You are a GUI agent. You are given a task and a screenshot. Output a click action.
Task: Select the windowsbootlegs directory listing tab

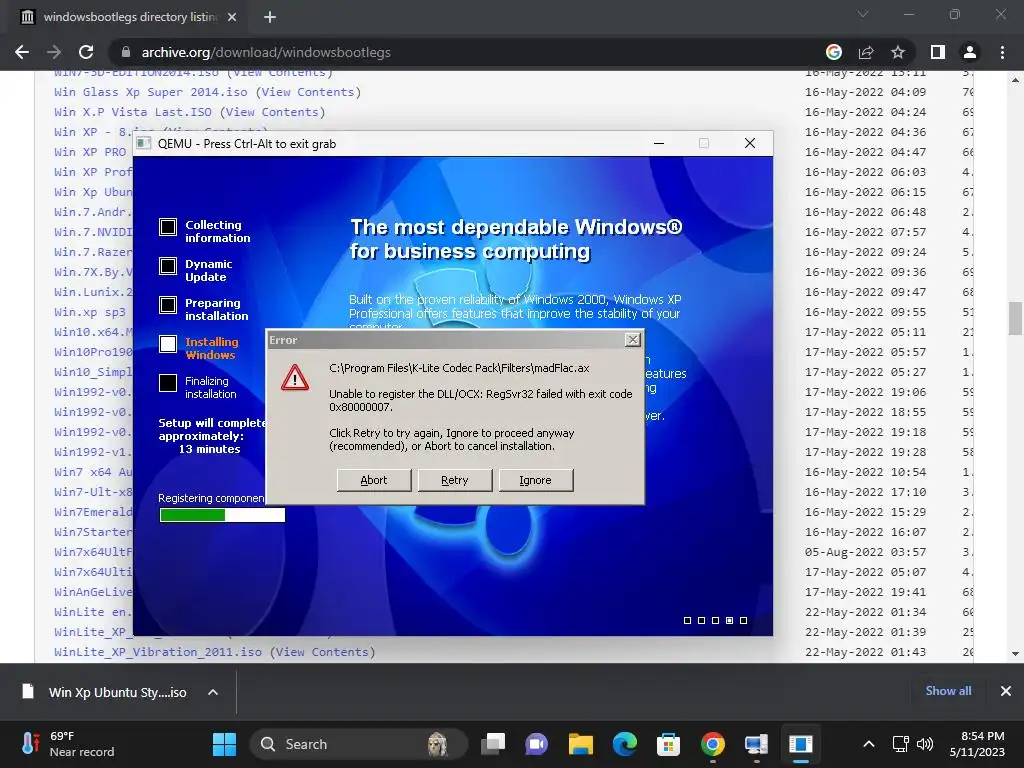(129, 17)
